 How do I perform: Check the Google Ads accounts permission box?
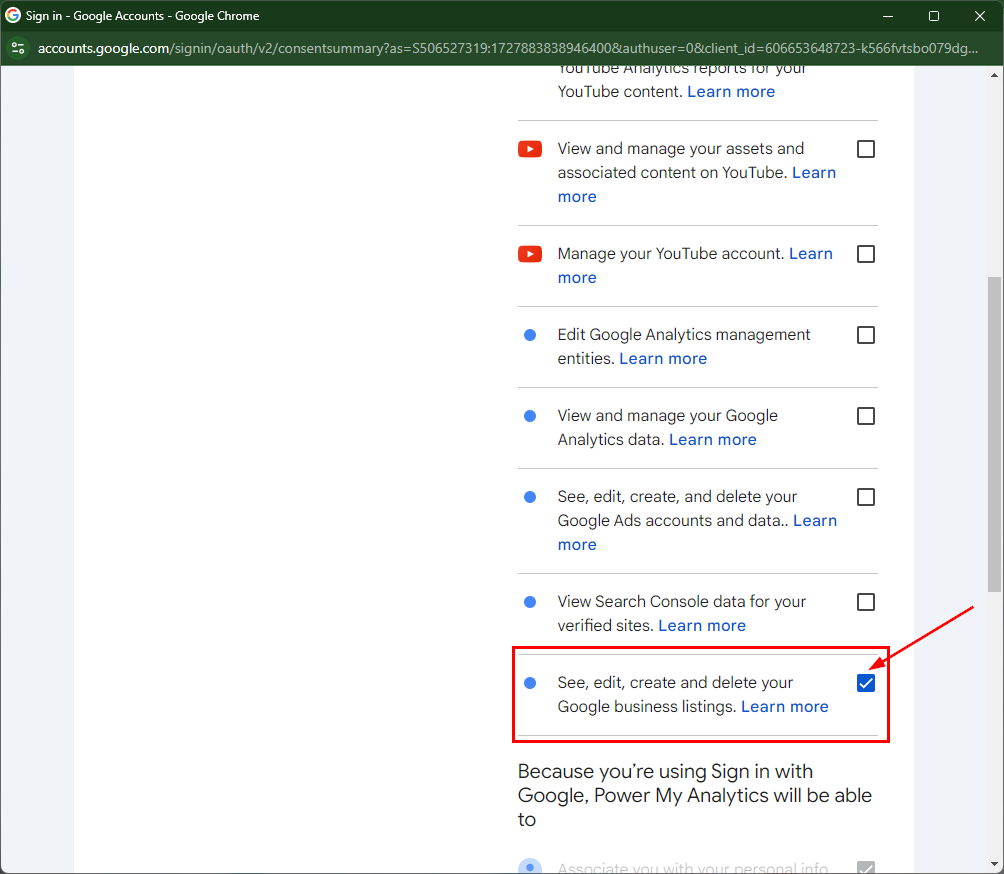click(x=866, y=497)
